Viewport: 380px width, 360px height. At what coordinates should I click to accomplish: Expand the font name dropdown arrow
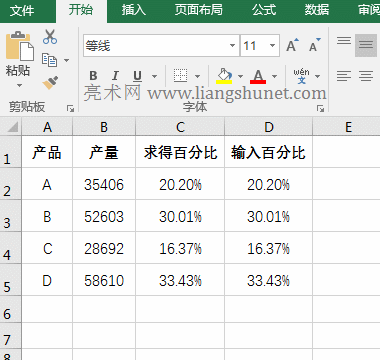click(233, 46)
